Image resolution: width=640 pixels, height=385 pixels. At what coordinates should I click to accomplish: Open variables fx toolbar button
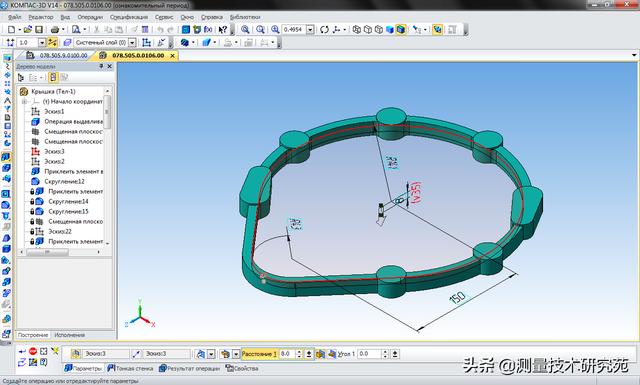point(208,29)
